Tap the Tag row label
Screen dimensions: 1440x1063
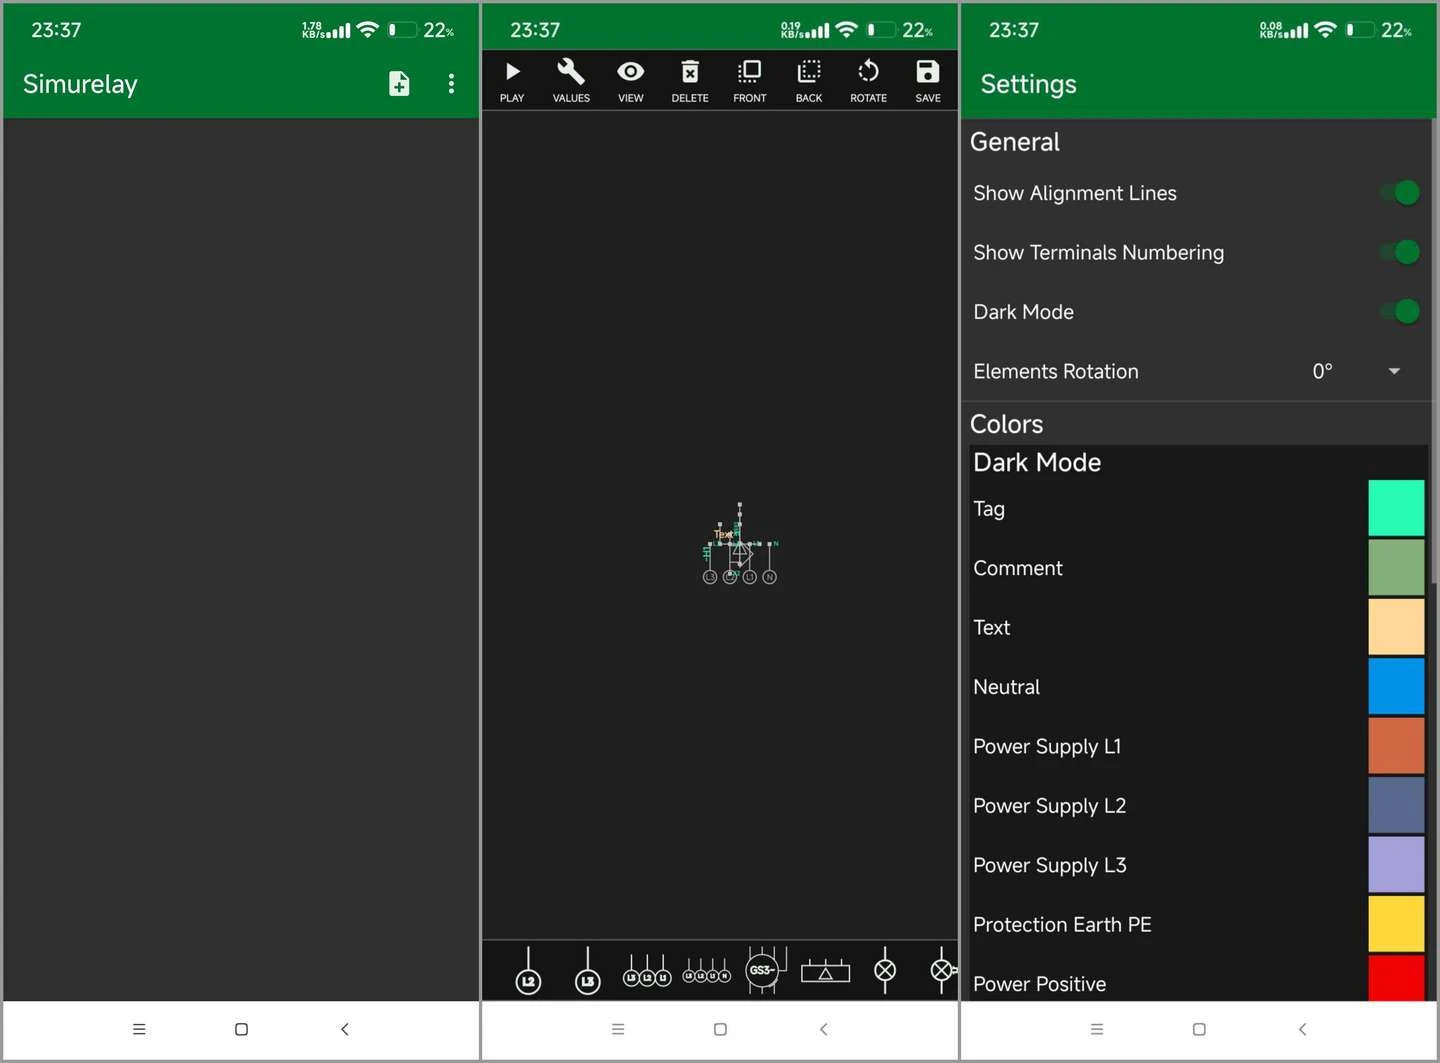coord(989,509)
